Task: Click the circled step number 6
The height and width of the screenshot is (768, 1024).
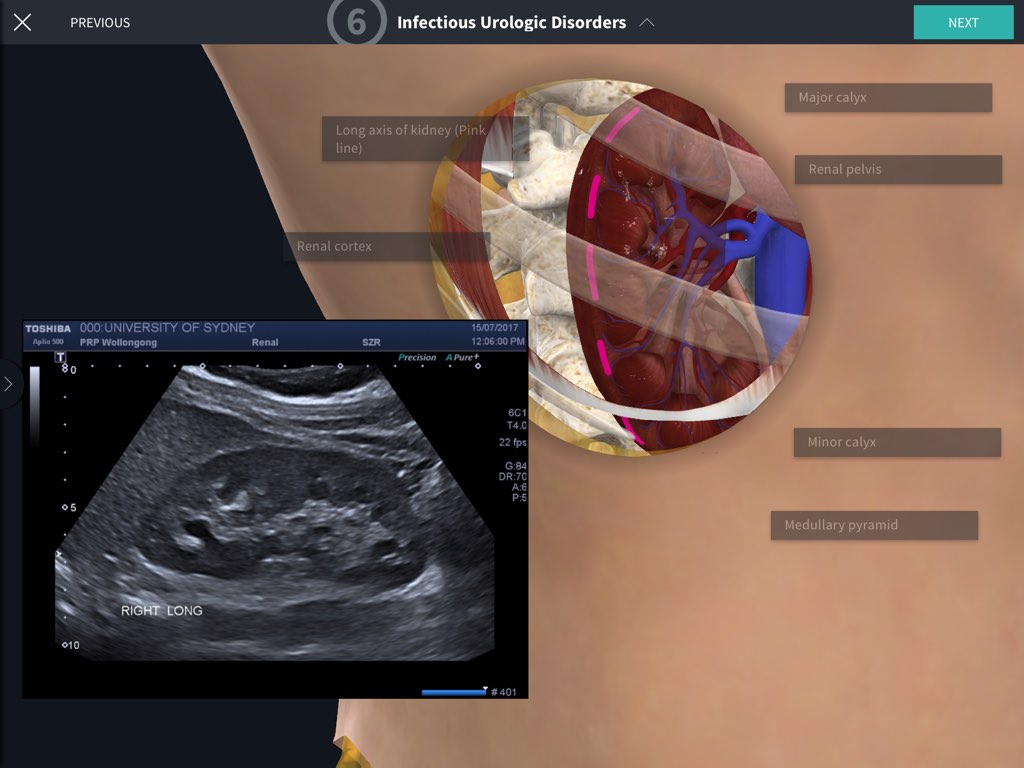Action: (x=356, y=22)
